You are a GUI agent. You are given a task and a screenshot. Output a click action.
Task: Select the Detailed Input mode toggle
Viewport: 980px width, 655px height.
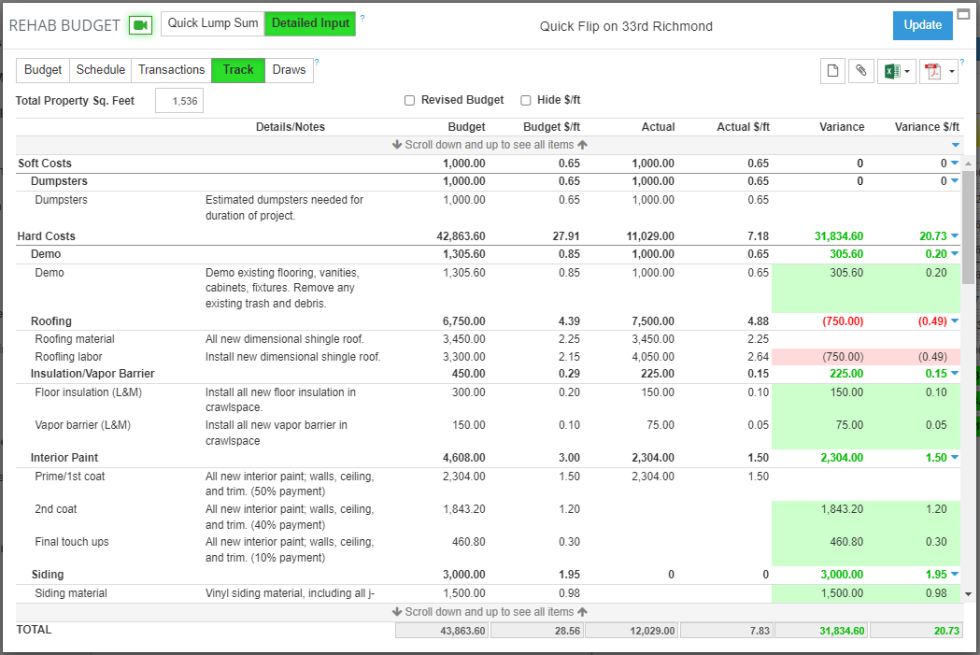point(310,23)
